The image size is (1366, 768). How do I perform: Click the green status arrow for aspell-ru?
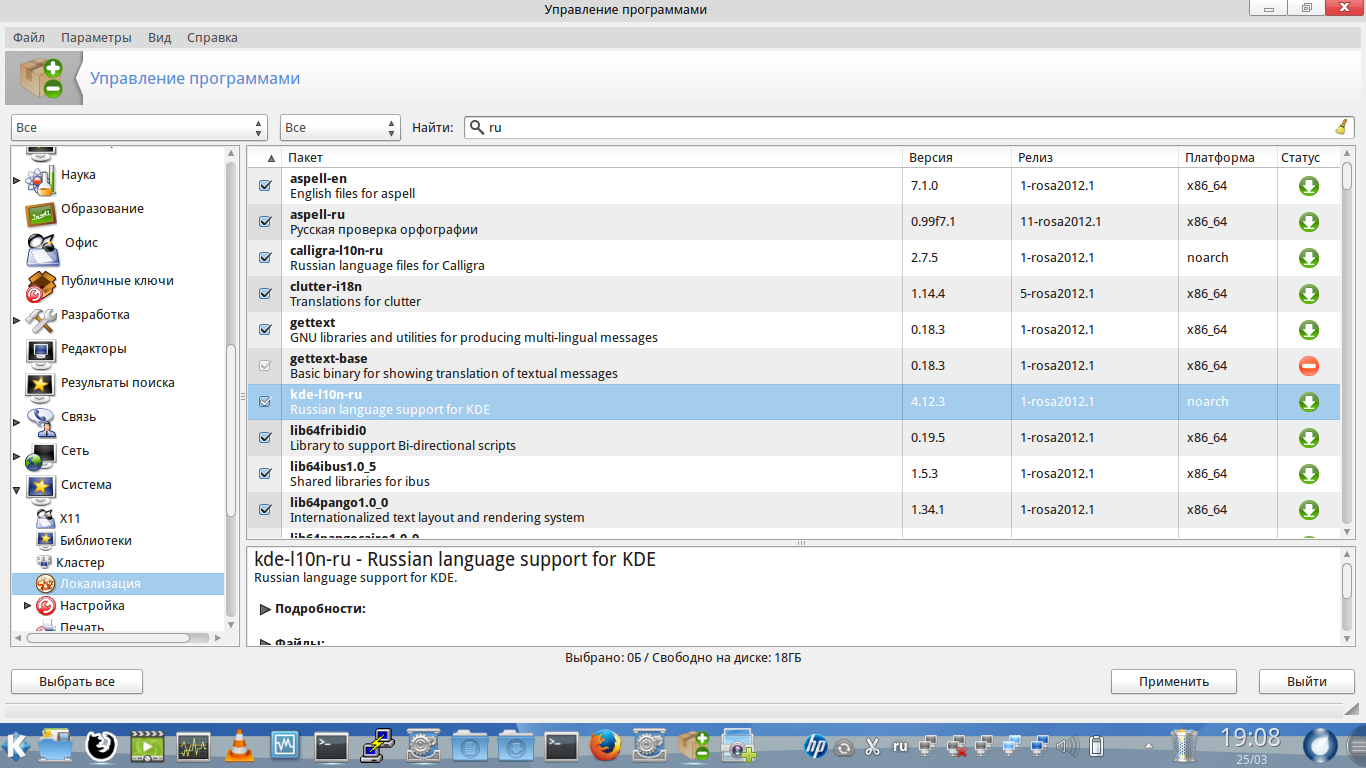1309,222
